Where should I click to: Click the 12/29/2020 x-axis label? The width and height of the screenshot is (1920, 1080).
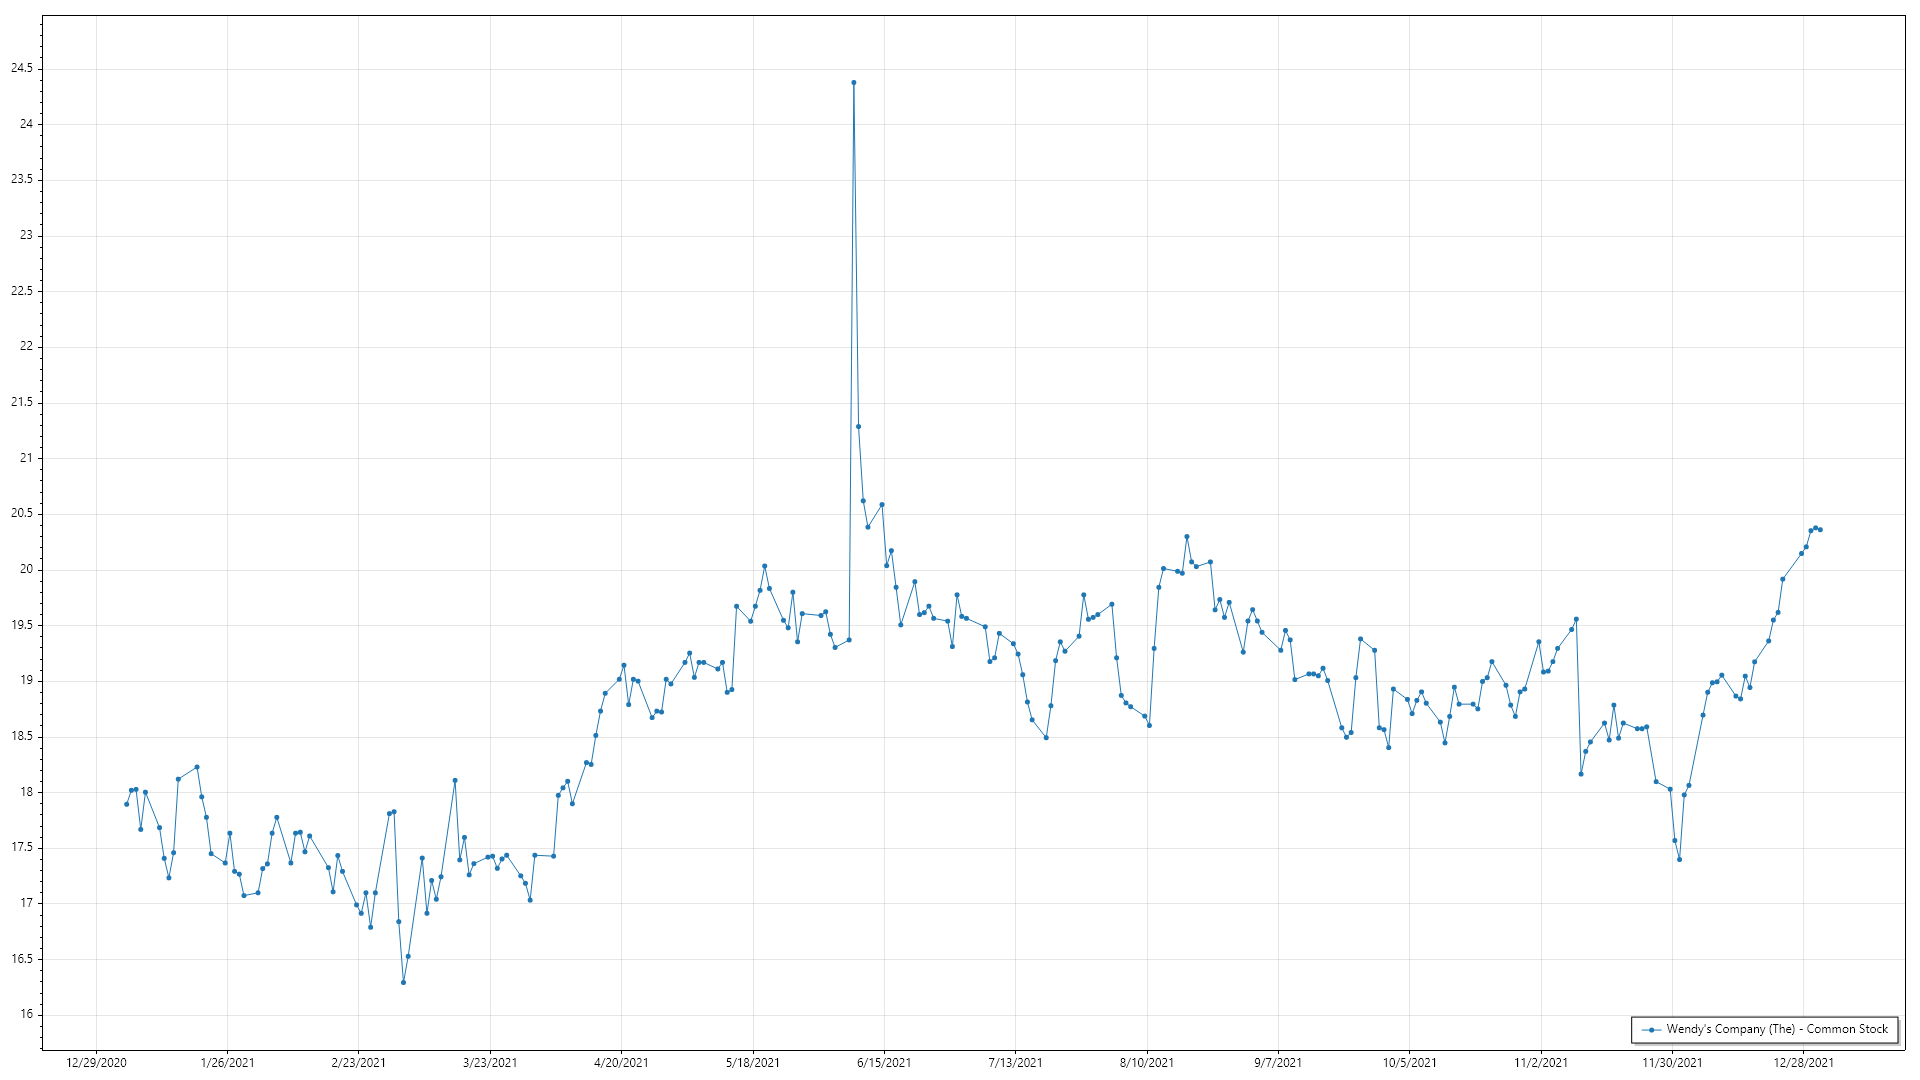(x=96, y=1063)
